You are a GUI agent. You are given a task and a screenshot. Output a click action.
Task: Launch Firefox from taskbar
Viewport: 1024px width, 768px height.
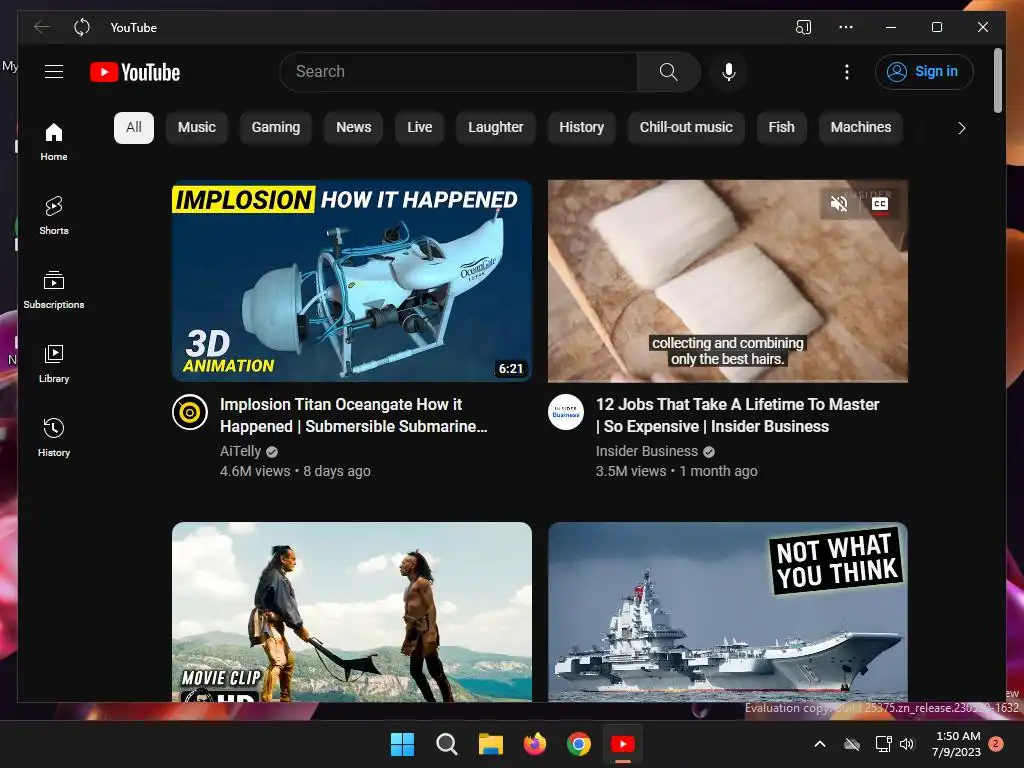coord(535,744)
